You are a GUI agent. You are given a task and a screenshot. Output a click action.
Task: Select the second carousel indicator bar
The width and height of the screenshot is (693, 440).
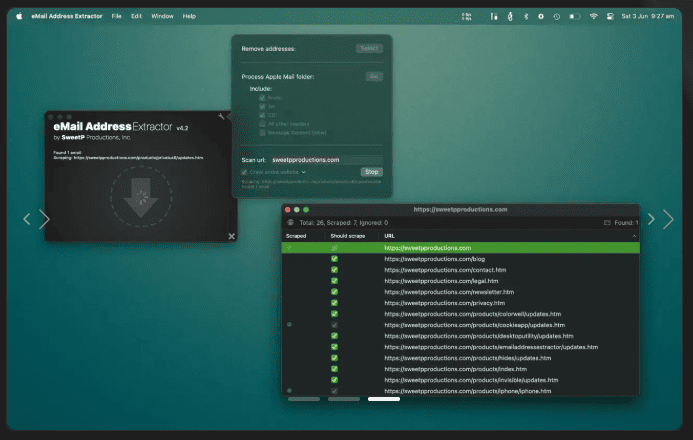344,399
